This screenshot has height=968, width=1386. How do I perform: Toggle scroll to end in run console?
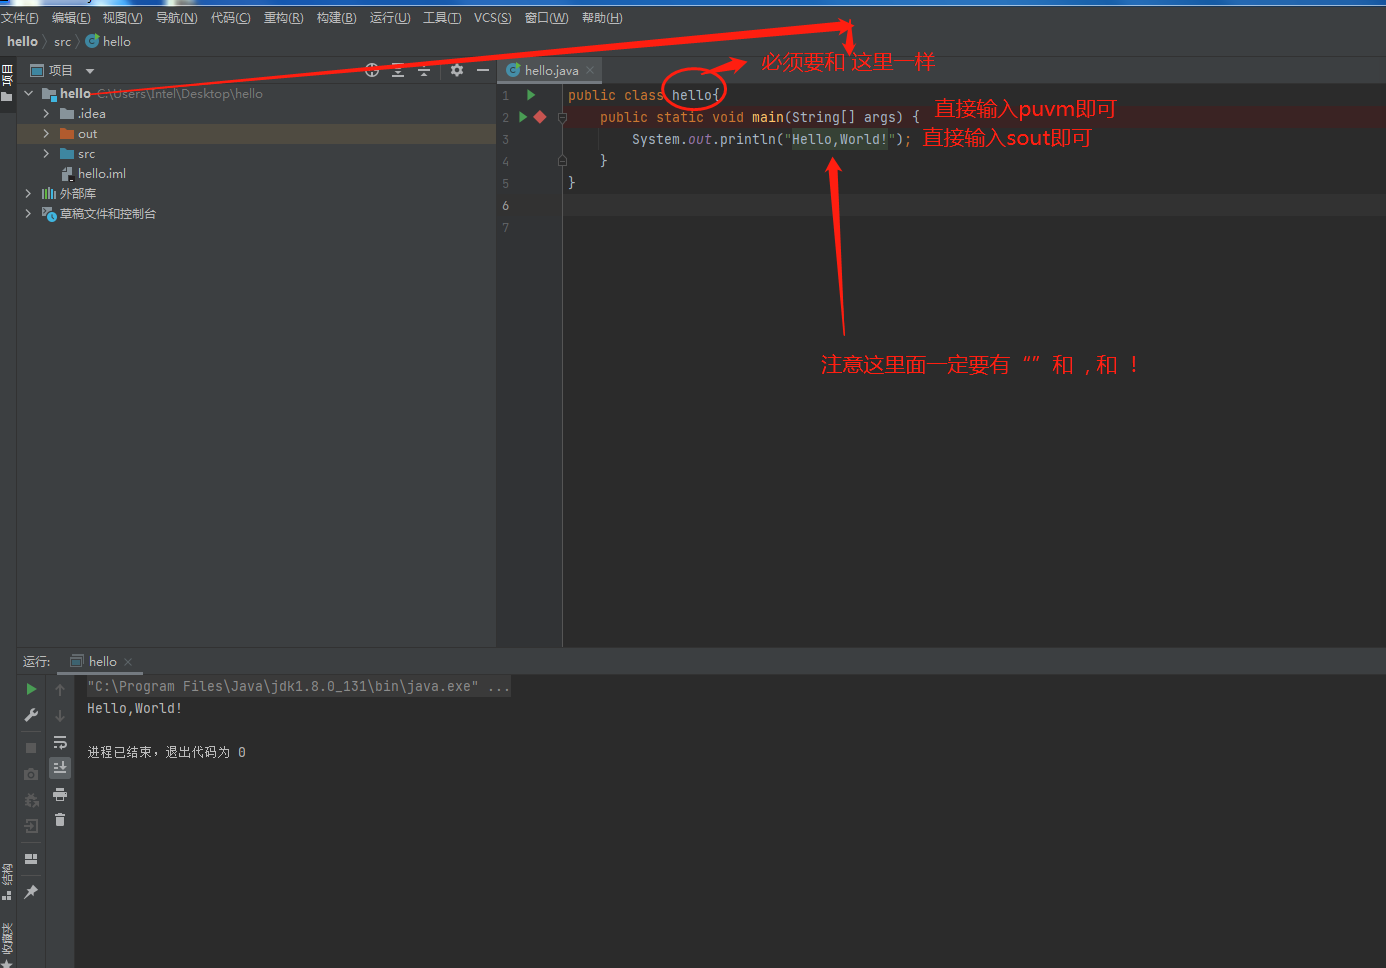click(x=60, y=767)
